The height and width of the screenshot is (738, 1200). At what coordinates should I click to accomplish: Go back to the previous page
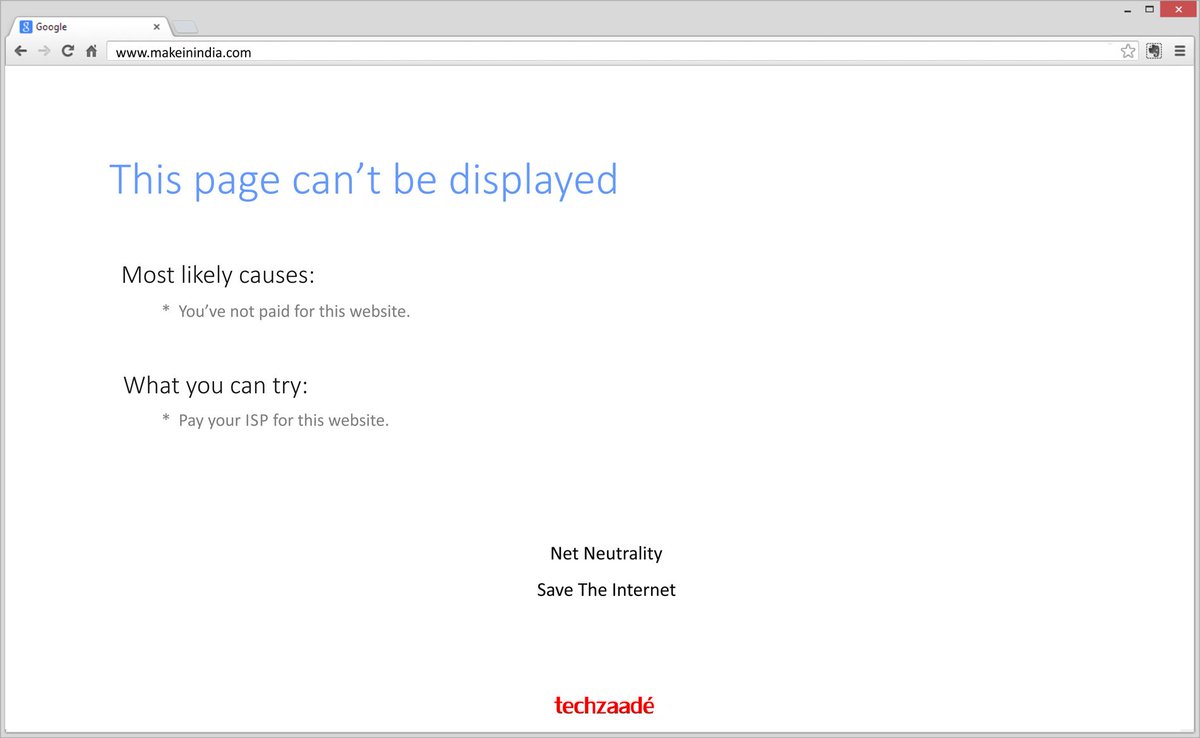point(21,51)
